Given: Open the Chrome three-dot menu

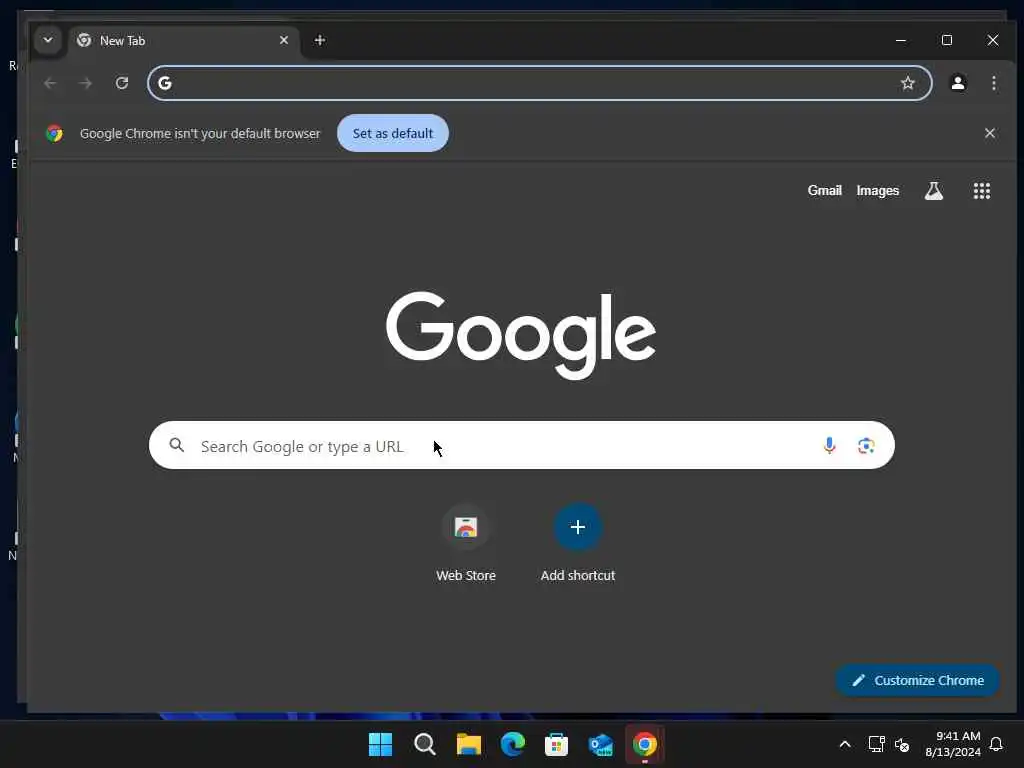Looking at the screenshot, I should 993,83.
